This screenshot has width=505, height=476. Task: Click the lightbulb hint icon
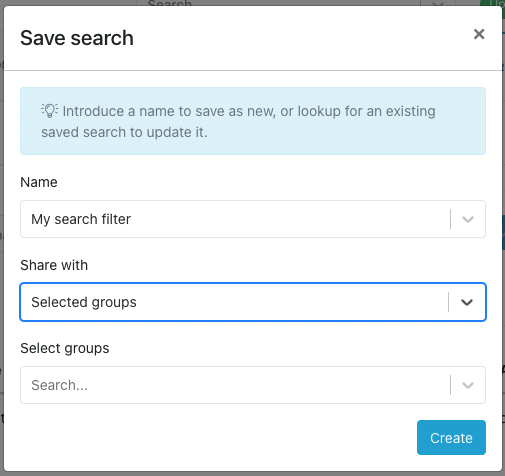50,111
